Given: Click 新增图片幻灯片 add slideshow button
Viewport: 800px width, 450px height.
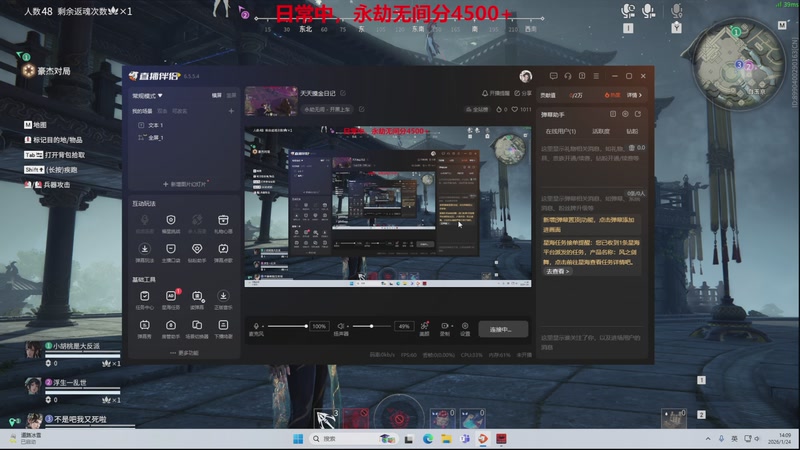Looking at the screenshot, I should [x=185, y=184].
